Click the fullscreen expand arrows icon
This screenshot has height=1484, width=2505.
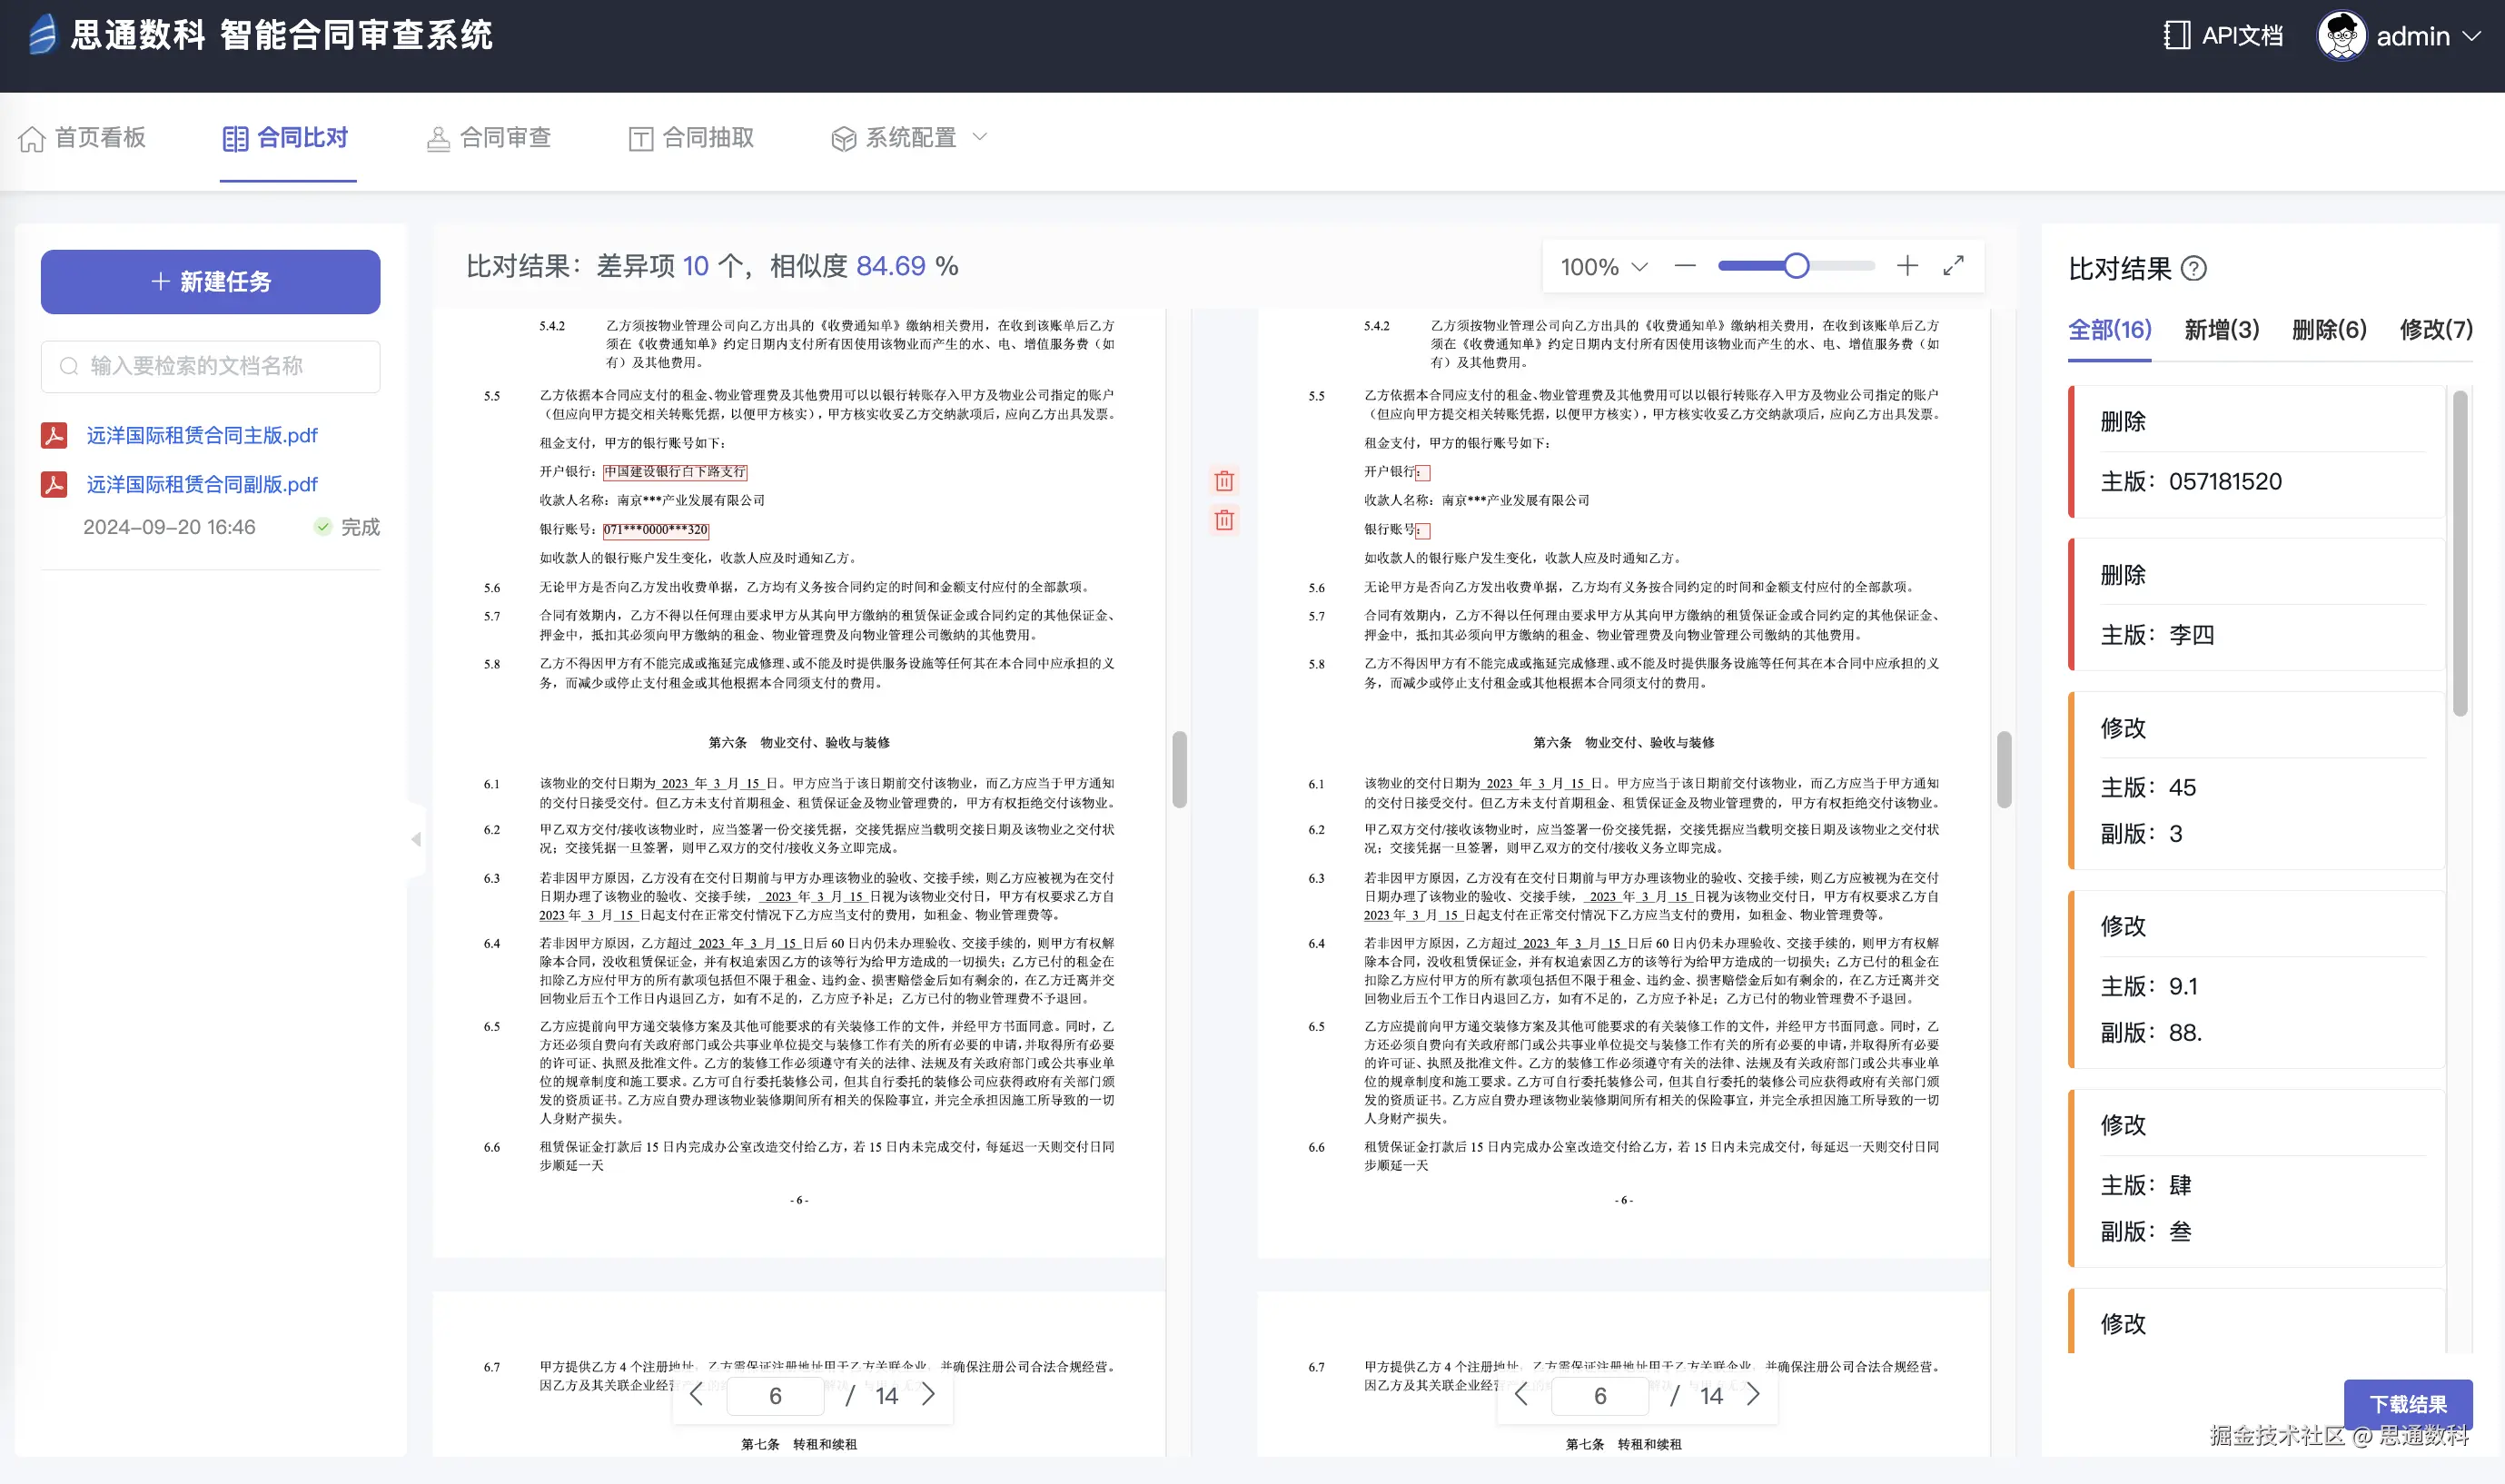click(1953, 266)
